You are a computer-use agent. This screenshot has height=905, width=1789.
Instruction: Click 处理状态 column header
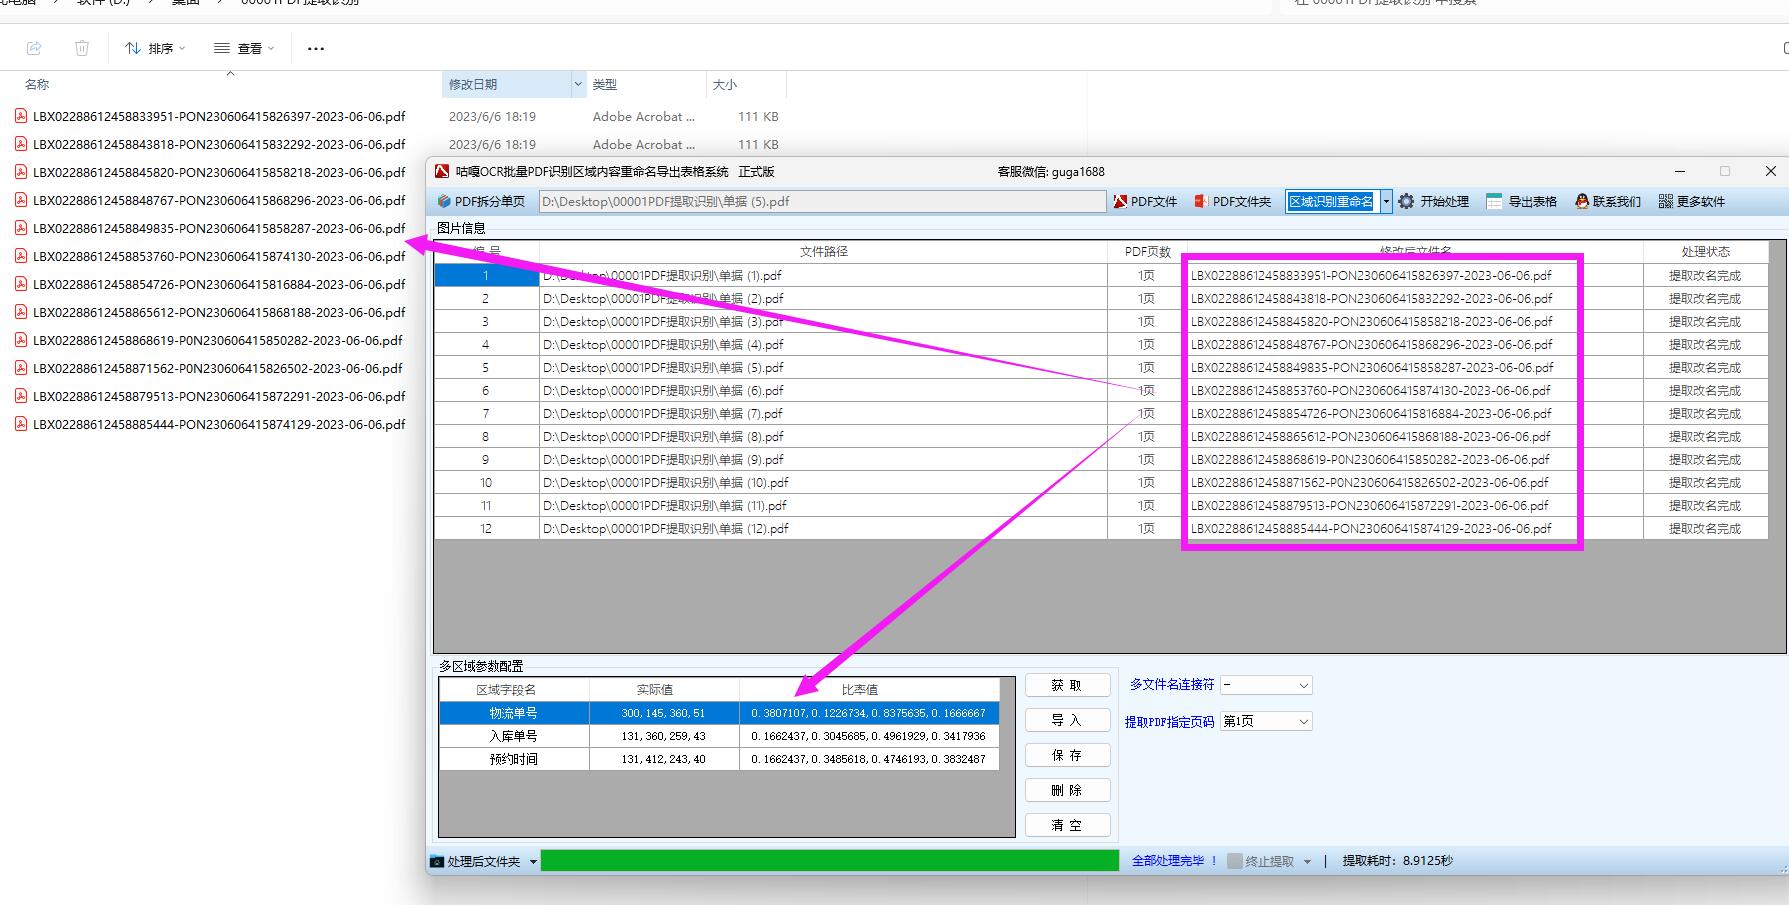(x=1705, y=251)
